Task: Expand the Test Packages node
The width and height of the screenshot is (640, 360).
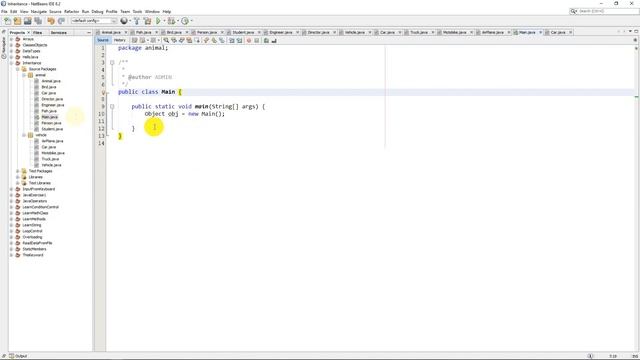Action: [18, 171]
